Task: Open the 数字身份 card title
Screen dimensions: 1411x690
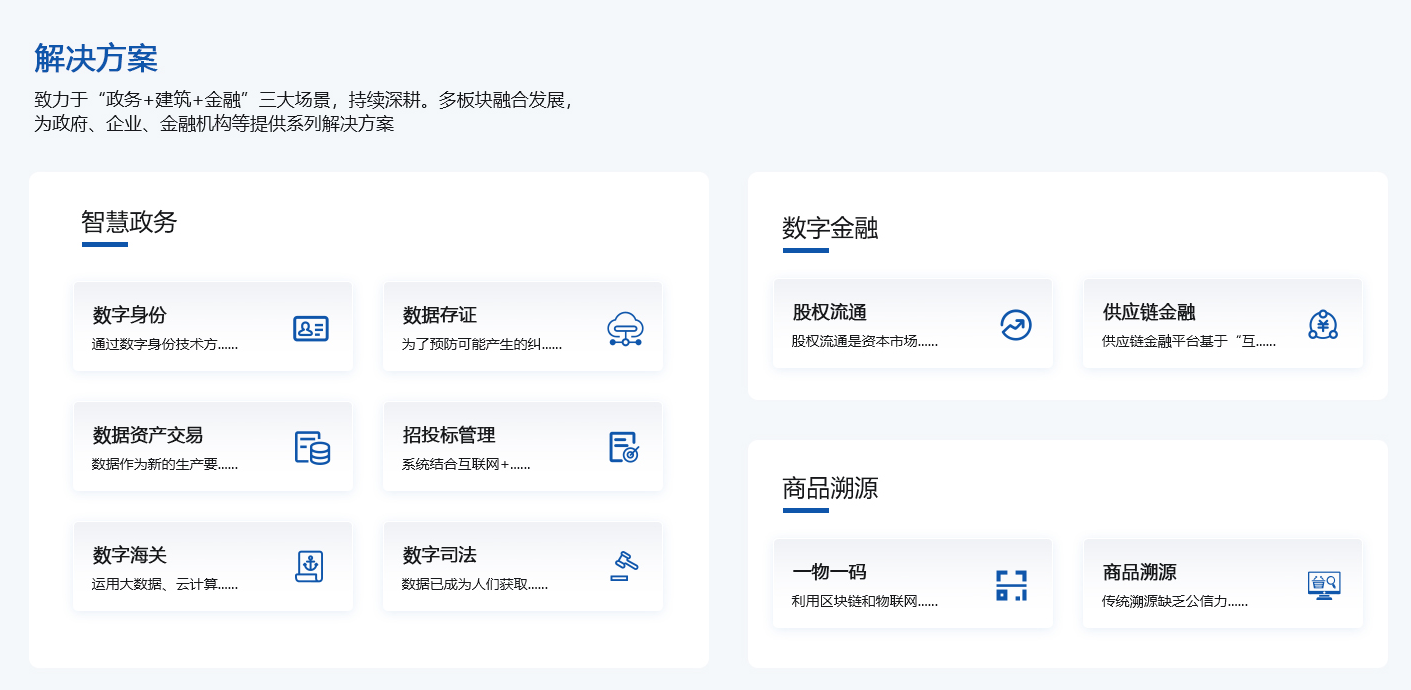Action: [130, 315]
